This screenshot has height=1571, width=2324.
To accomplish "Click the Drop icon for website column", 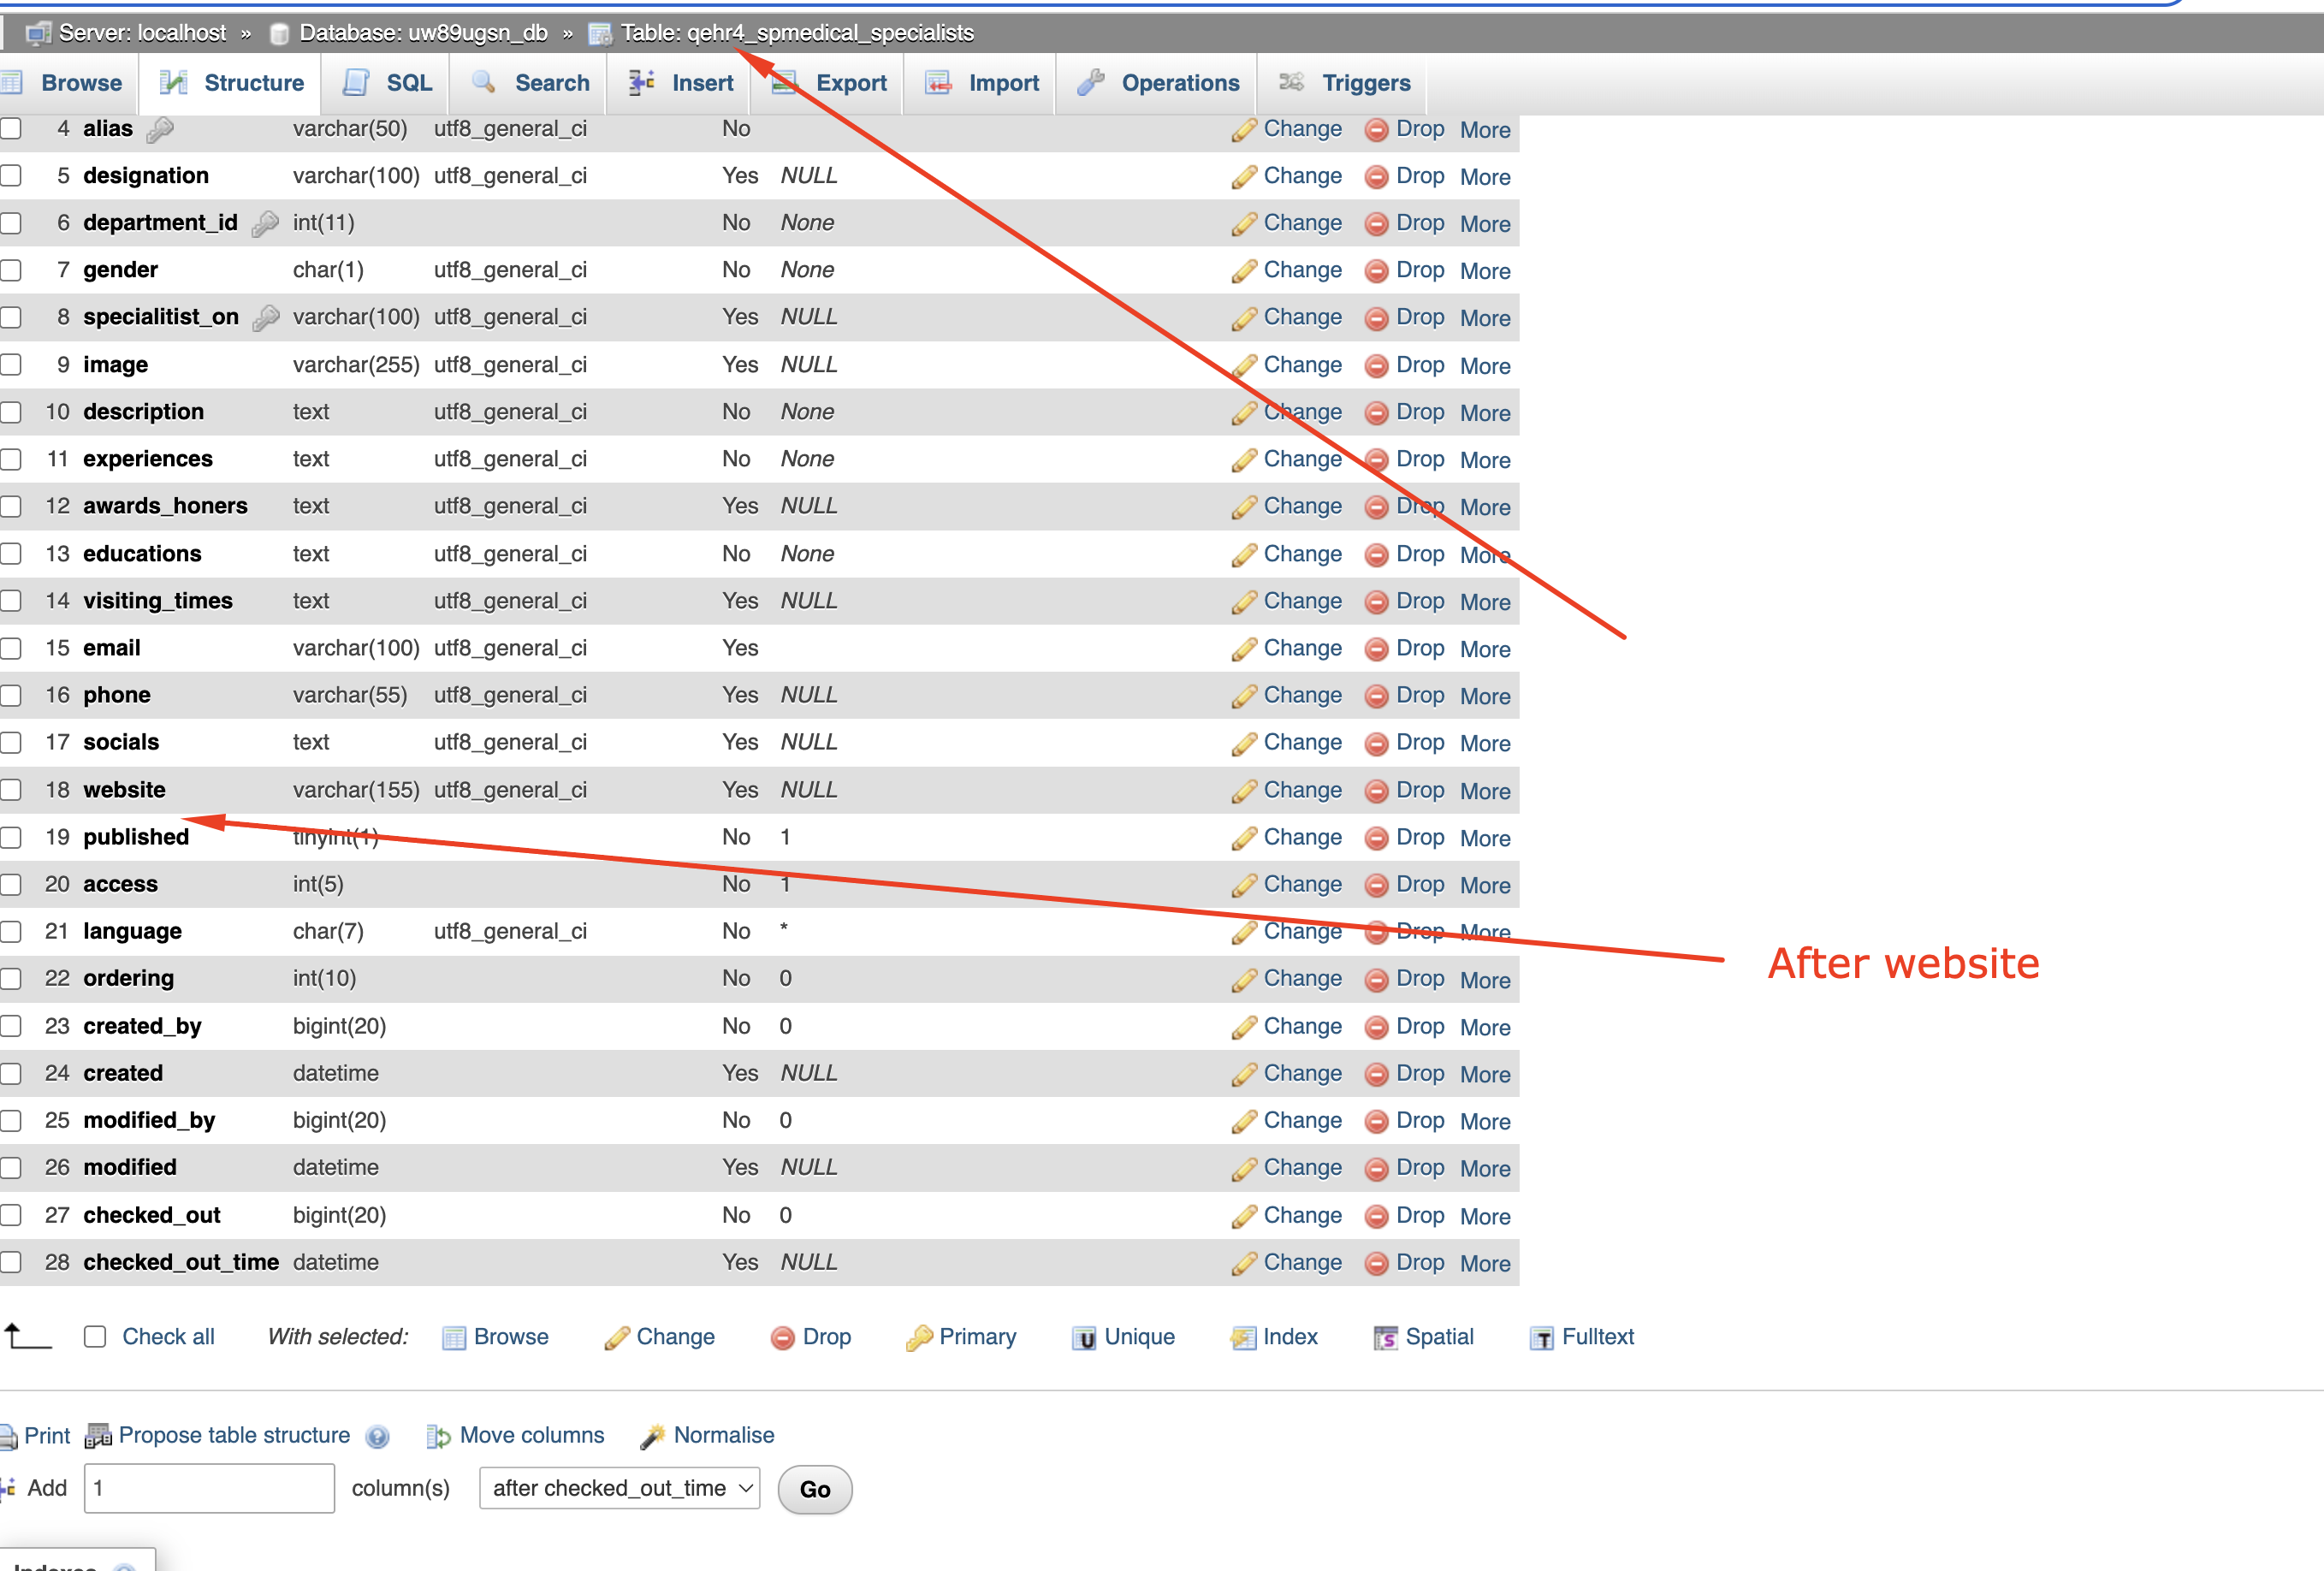I will (1376, 791).
